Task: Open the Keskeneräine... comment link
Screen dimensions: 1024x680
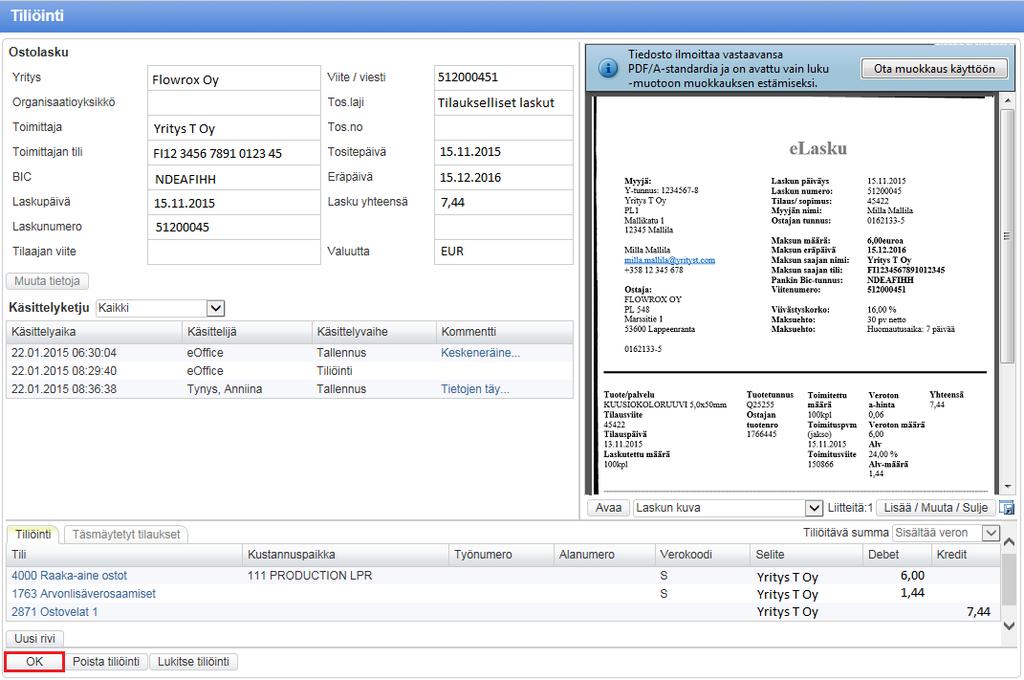Action: coord(480,353)
